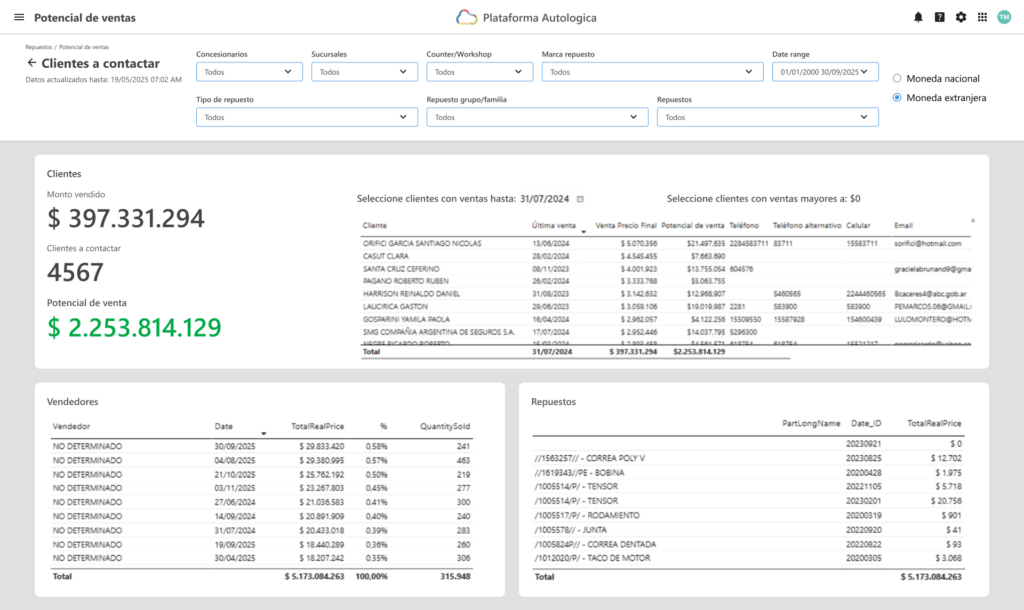
Task: Open the calendar icon next to 31/07/2024
Action: (581, 199)
